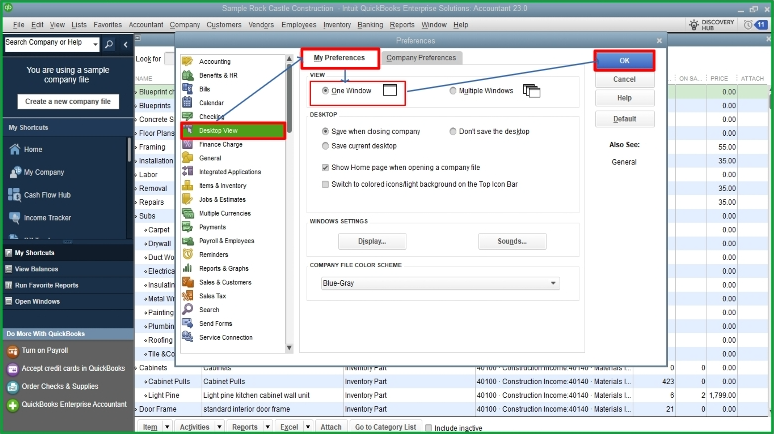Image resolution: width=774 pixels, height=434 pixels.
Task: Toggle Include inactive checkbox
Action: point(428,428)
